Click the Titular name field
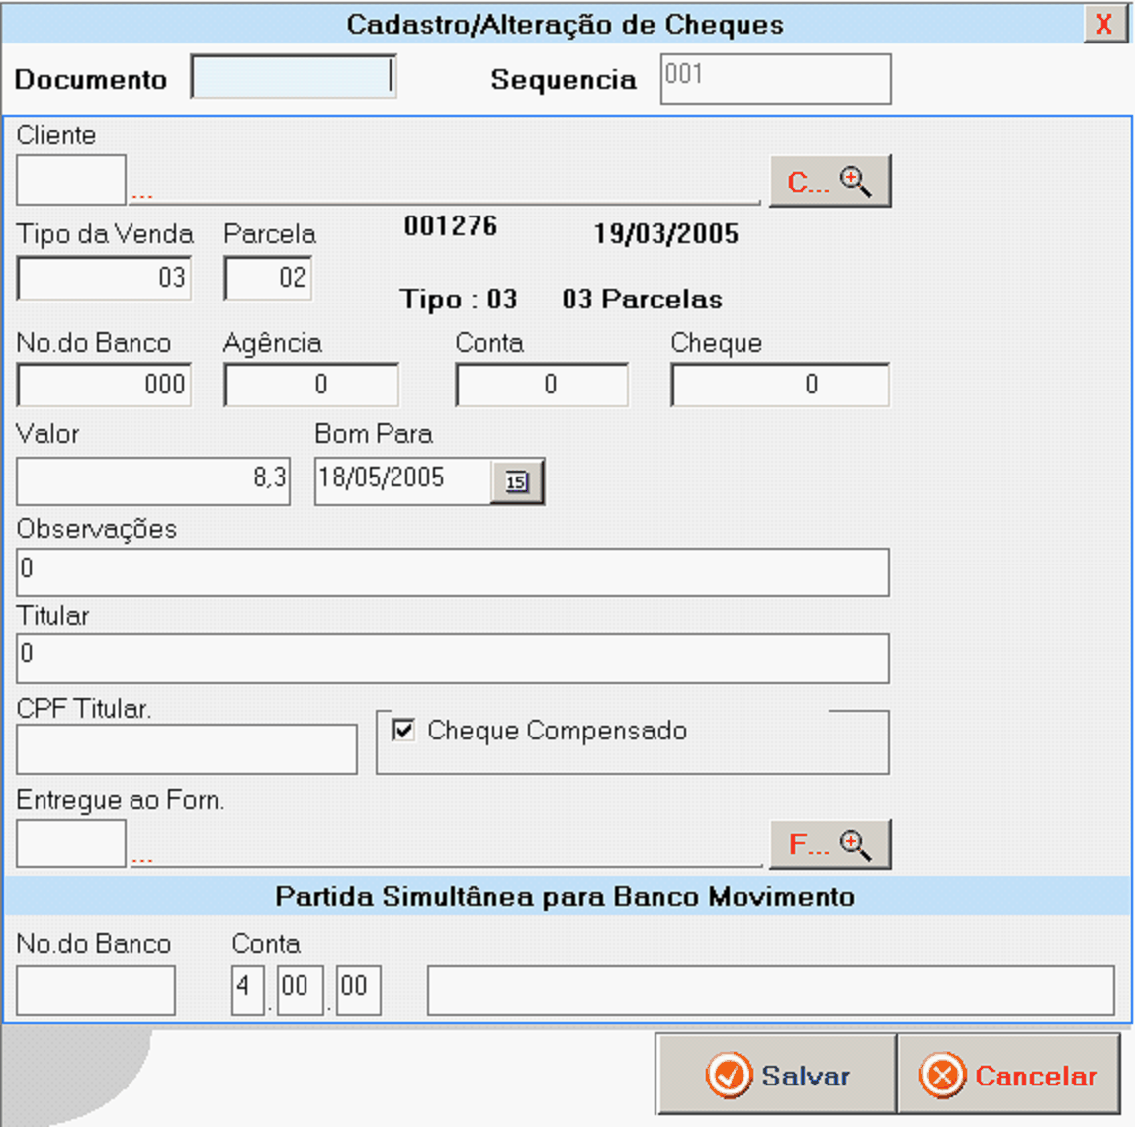1136x1128 pixels. [452, 657]
